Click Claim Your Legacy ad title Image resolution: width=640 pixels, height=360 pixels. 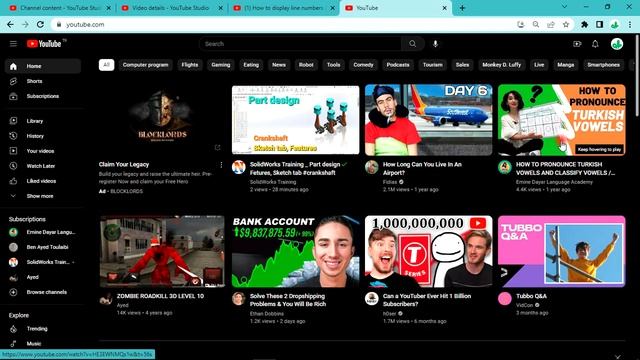pyautogui.click(x=124, y=164)
